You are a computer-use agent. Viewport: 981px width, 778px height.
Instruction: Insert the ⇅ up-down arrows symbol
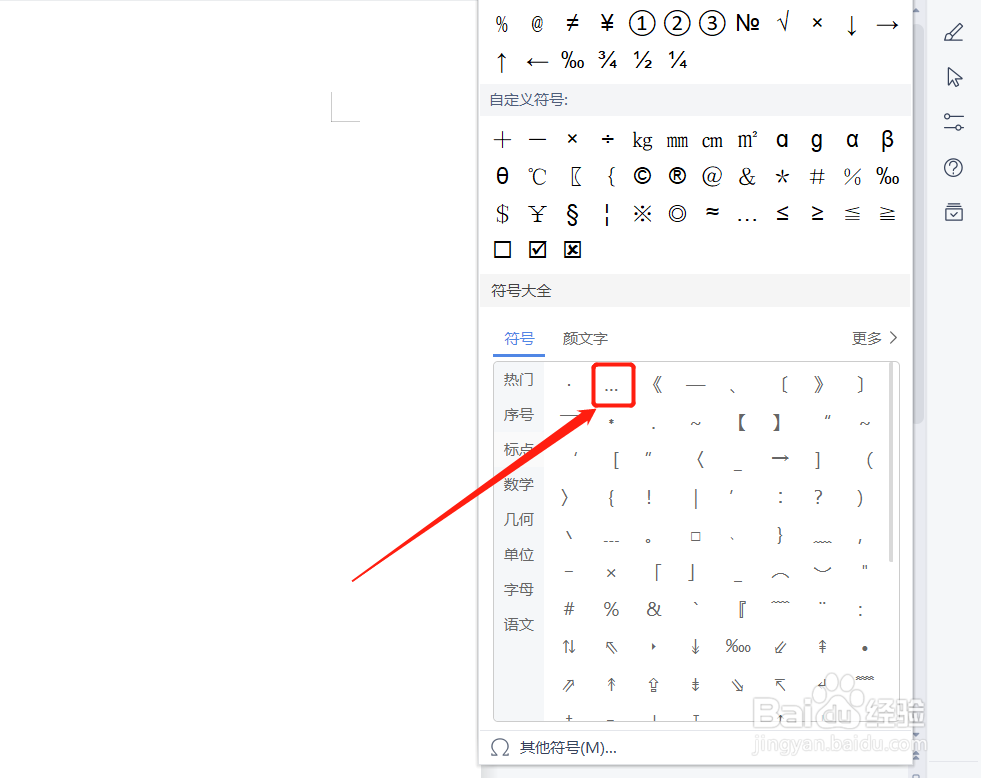569,647
